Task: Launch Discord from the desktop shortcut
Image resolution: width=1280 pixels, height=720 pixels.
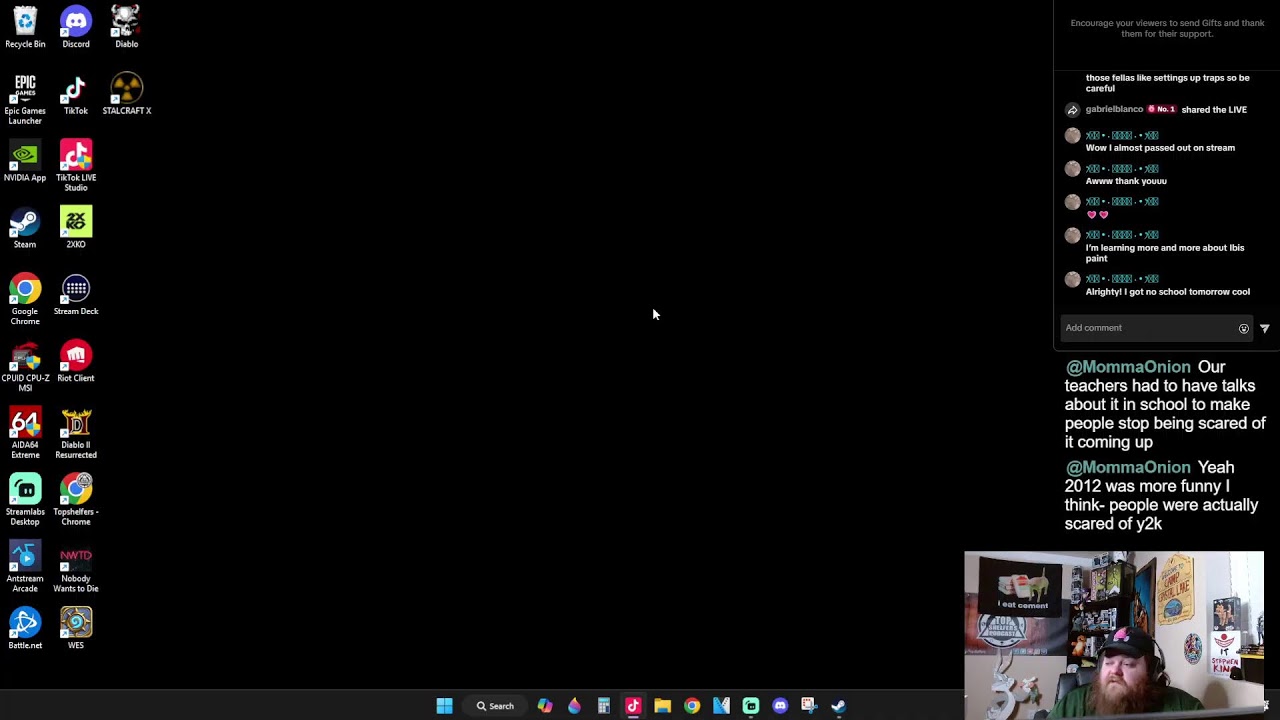Action: (76, 28)
